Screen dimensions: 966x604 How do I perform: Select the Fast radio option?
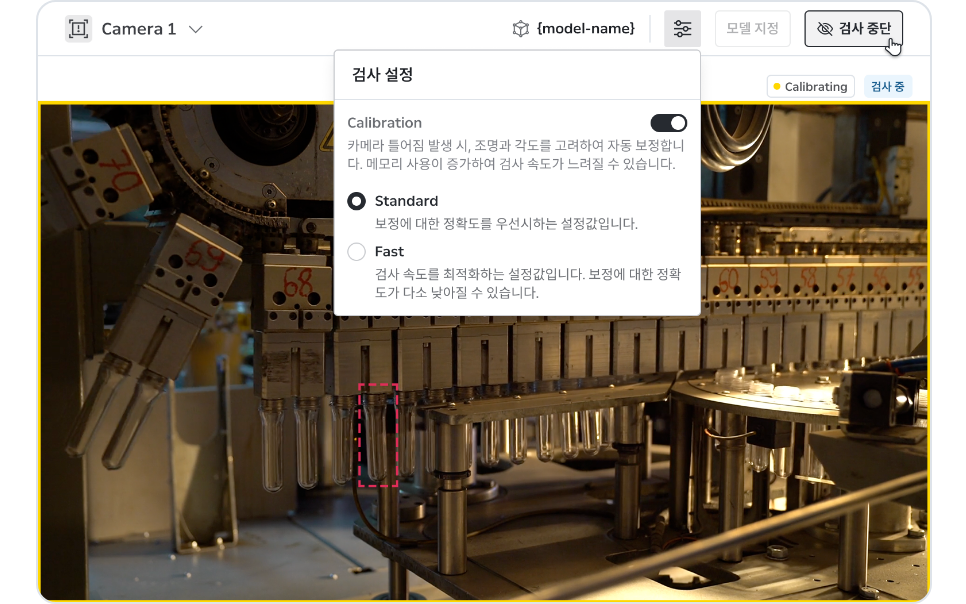click(356, 251)
